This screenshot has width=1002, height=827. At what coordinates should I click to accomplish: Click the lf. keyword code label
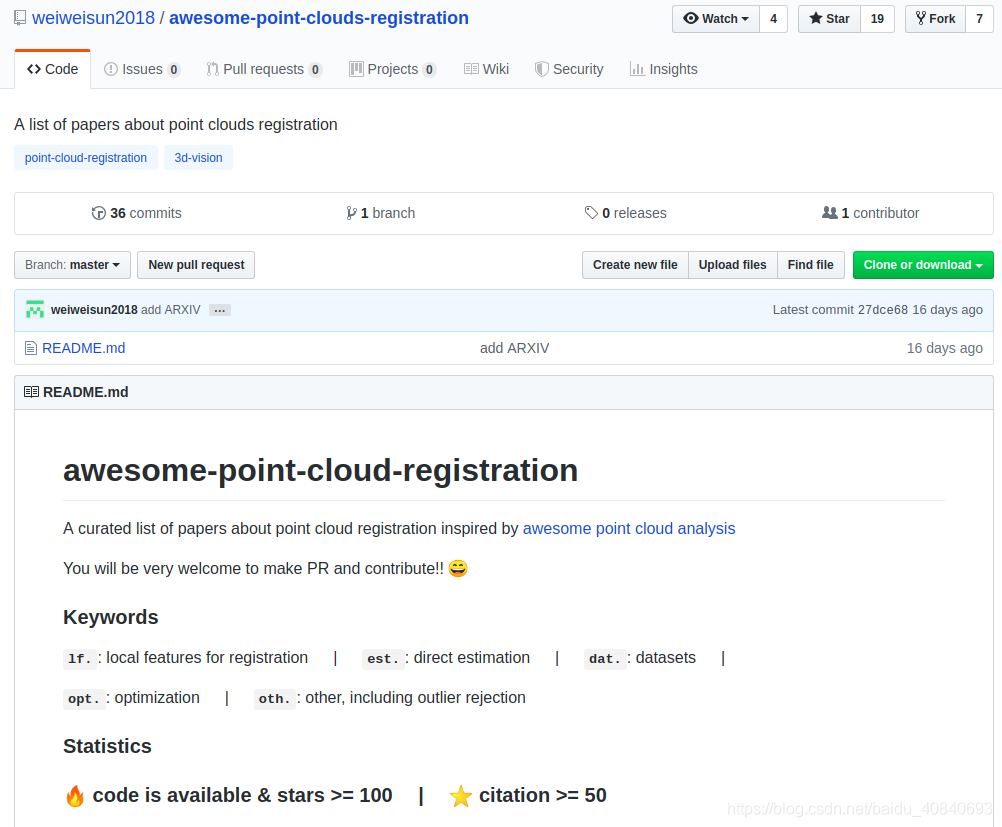[80, 659]
